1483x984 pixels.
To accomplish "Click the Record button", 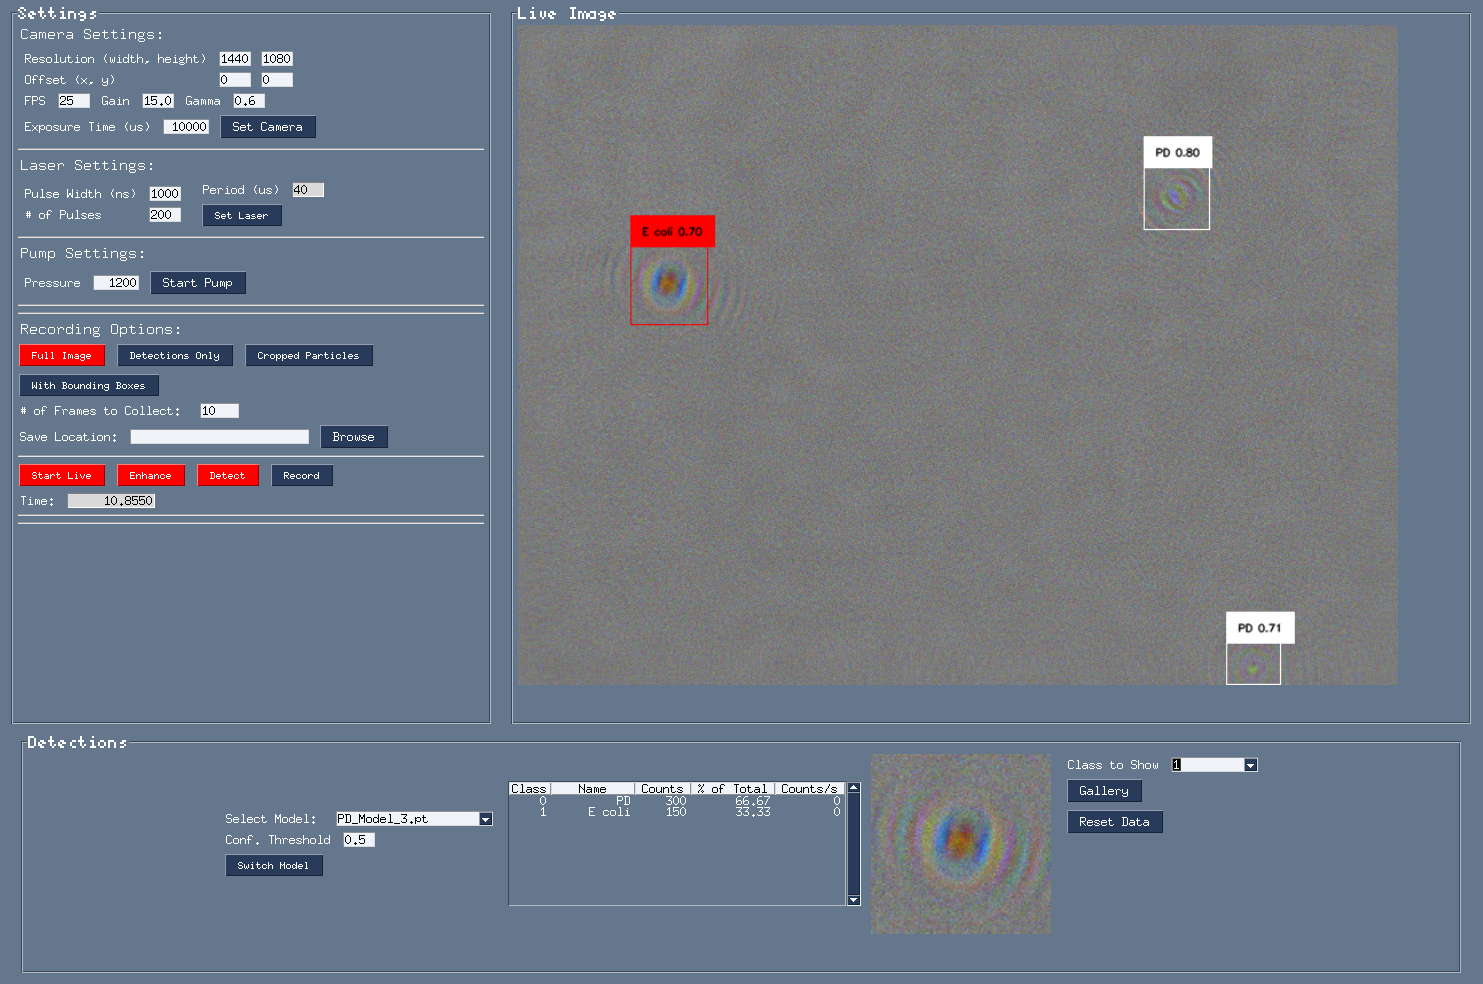I will coord(301,476).
